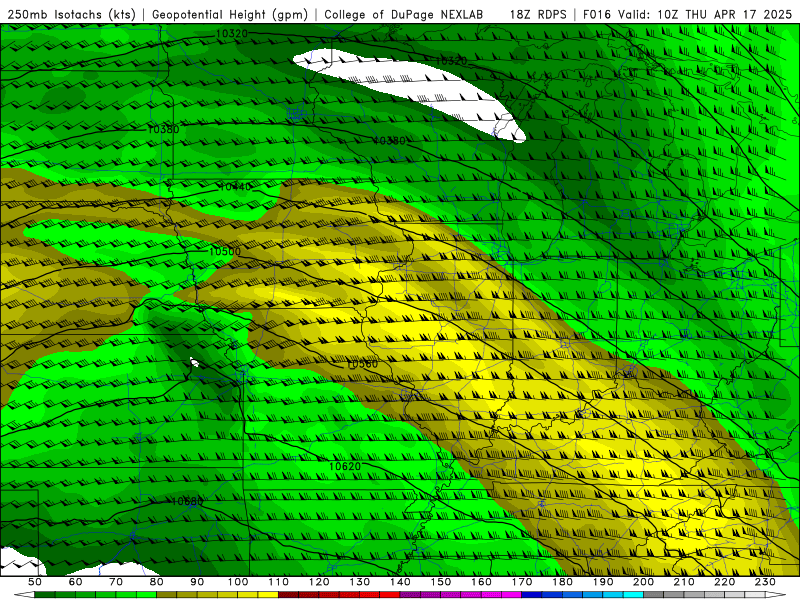The image size is (800, 600).
Task: Click the 10380 contour label near map center
Action: click(x=389, y=140)
